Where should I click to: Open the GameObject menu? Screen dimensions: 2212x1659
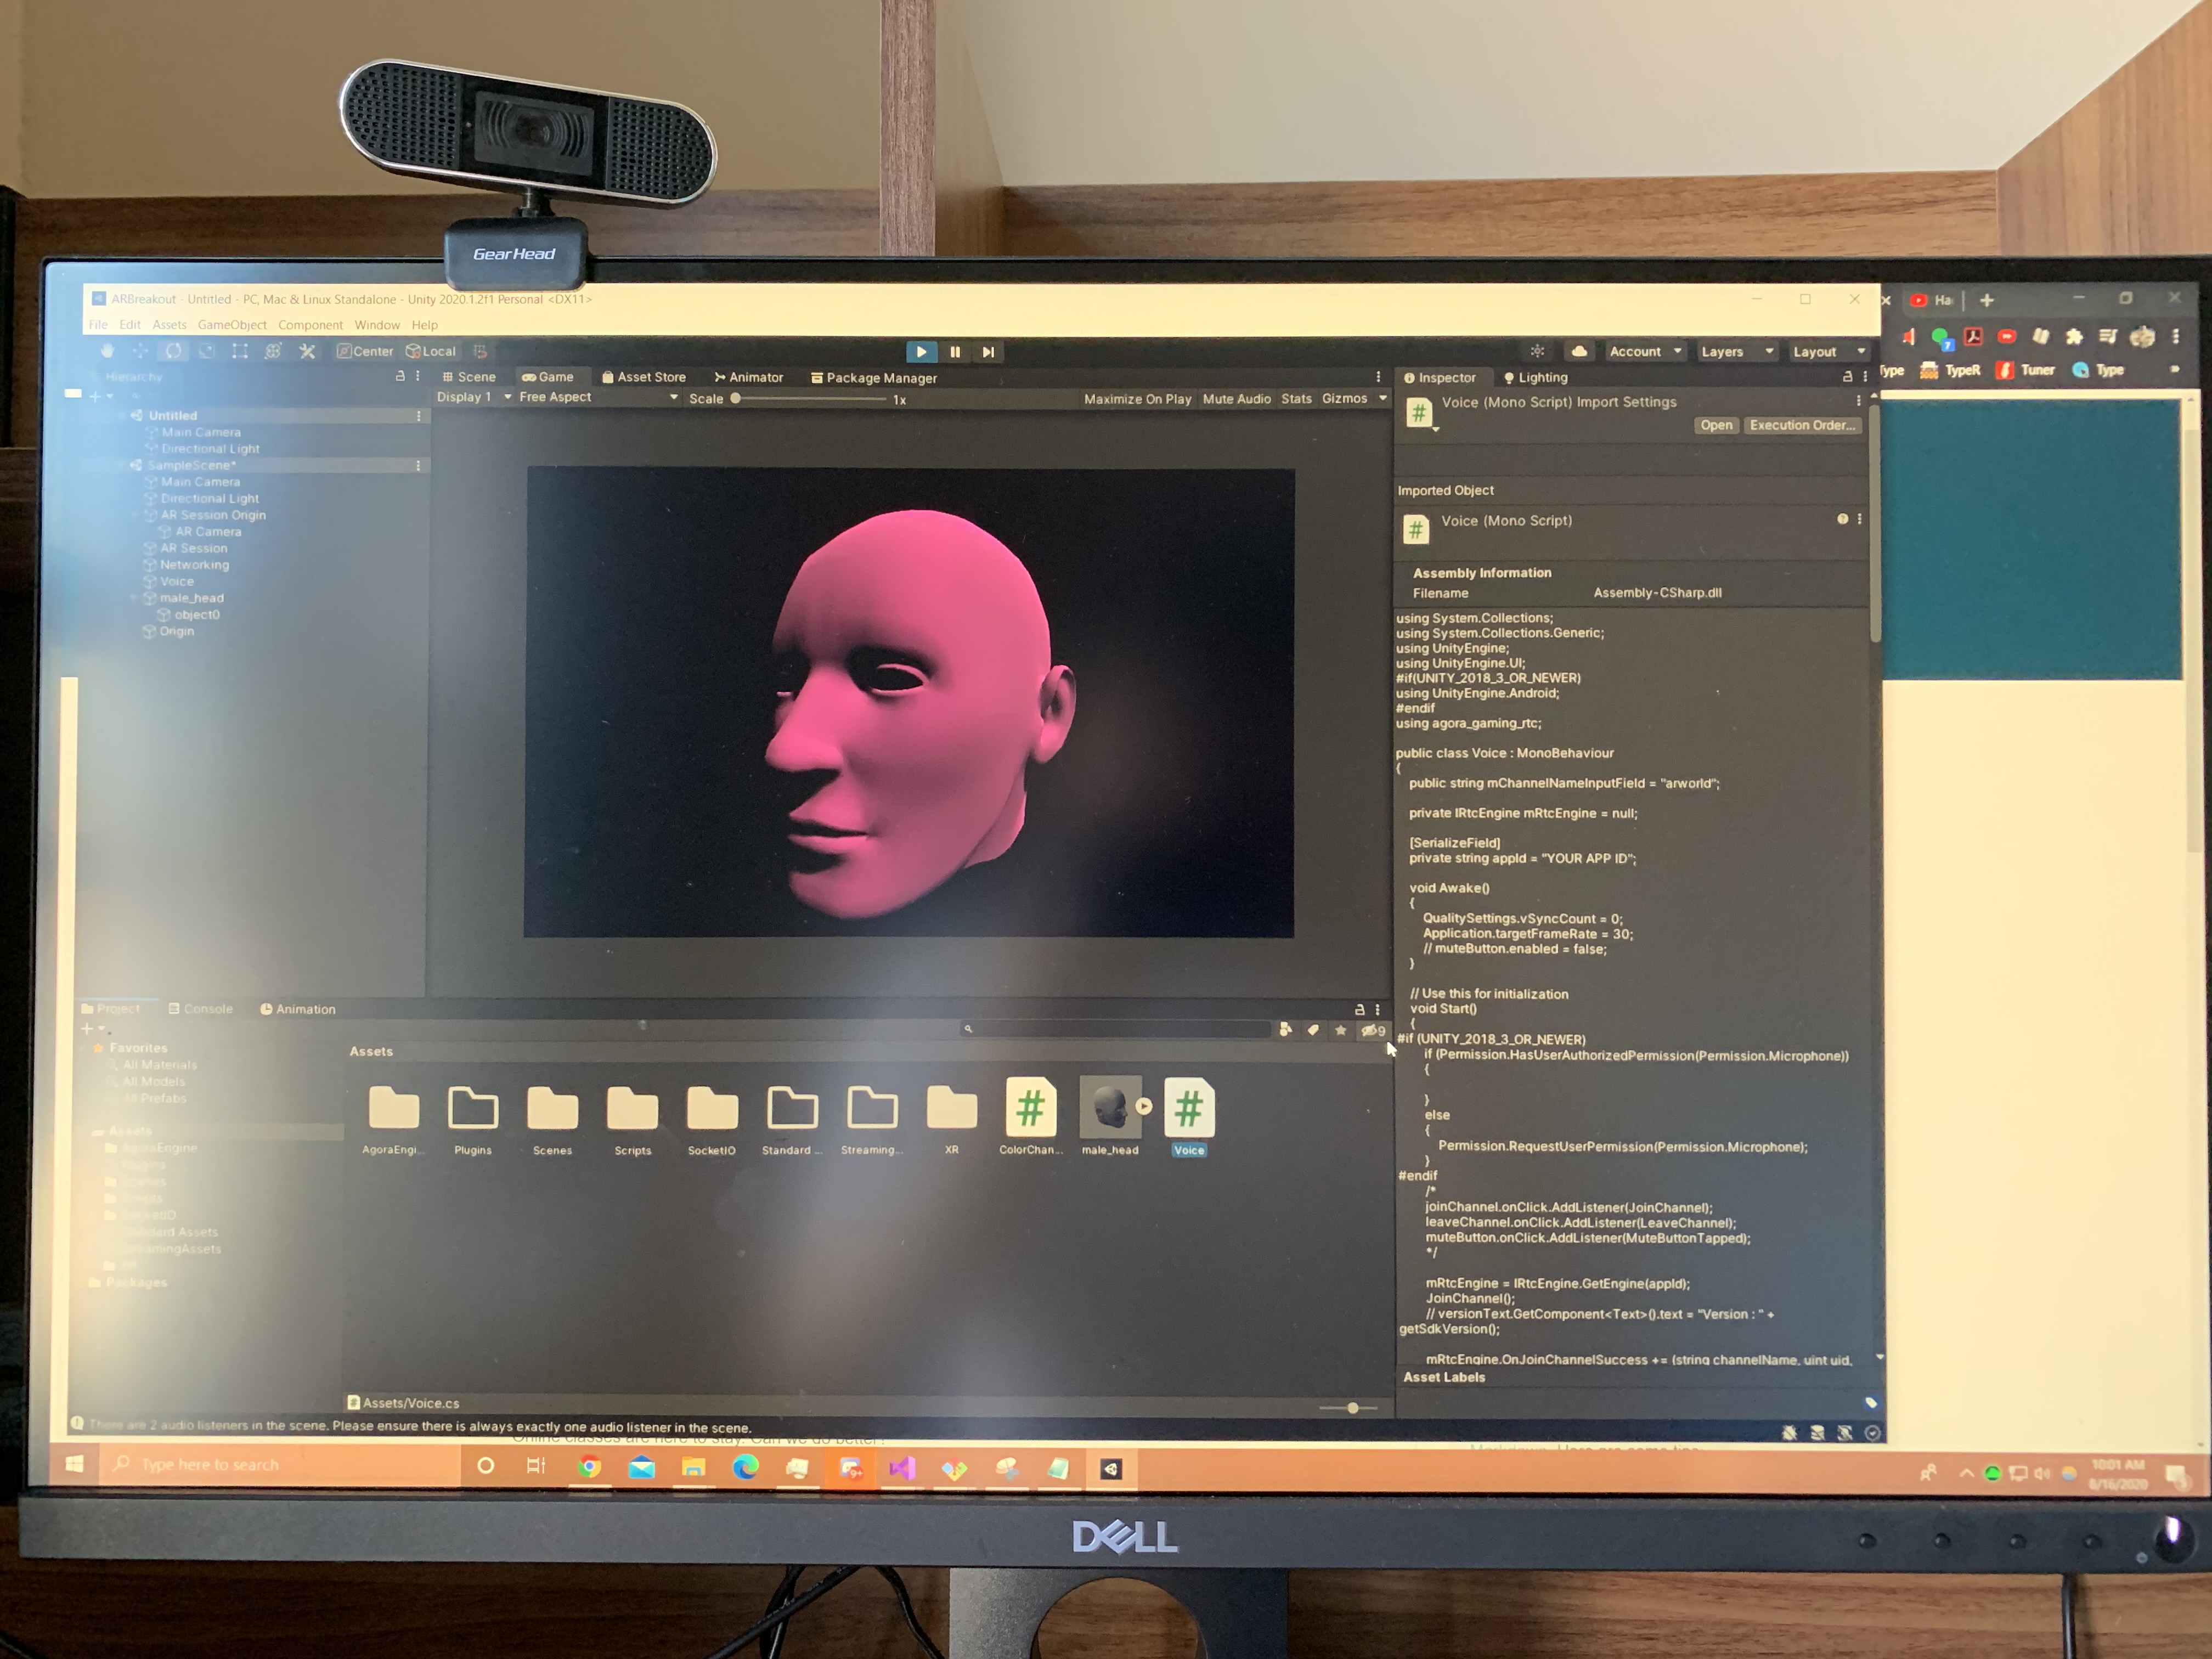pos(232,325)
